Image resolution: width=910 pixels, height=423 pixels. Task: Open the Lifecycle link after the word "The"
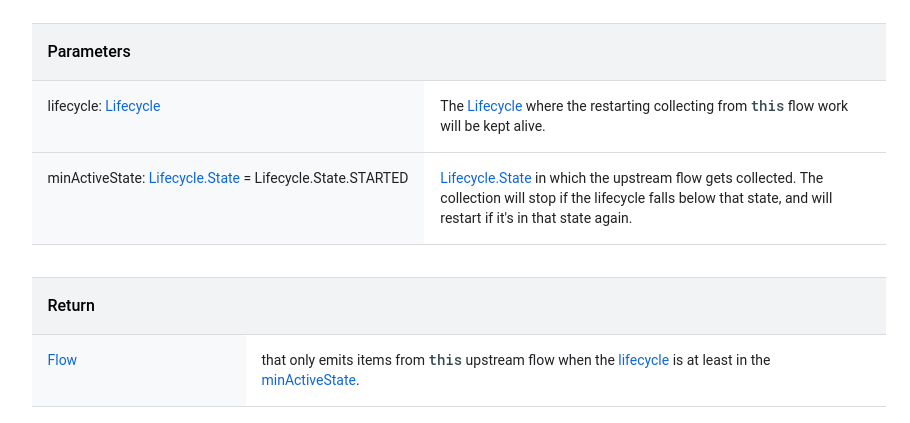coord(494,106)
